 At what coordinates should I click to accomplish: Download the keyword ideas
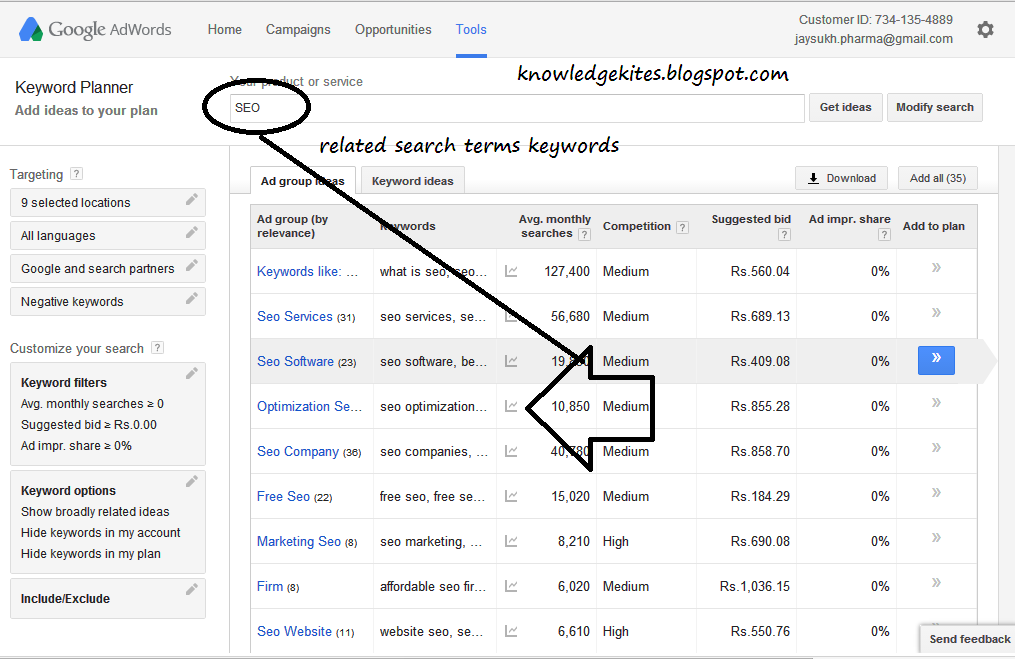click(x=842, y=178)
